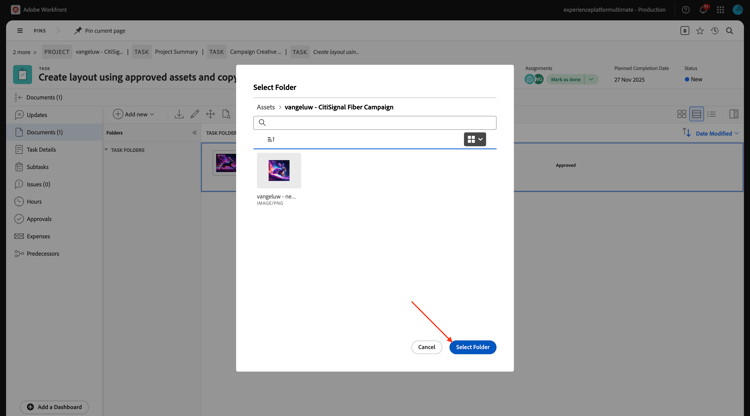Collapse left panel via Documents (1) header
750x416 pixels.
(x=38, y=98)
